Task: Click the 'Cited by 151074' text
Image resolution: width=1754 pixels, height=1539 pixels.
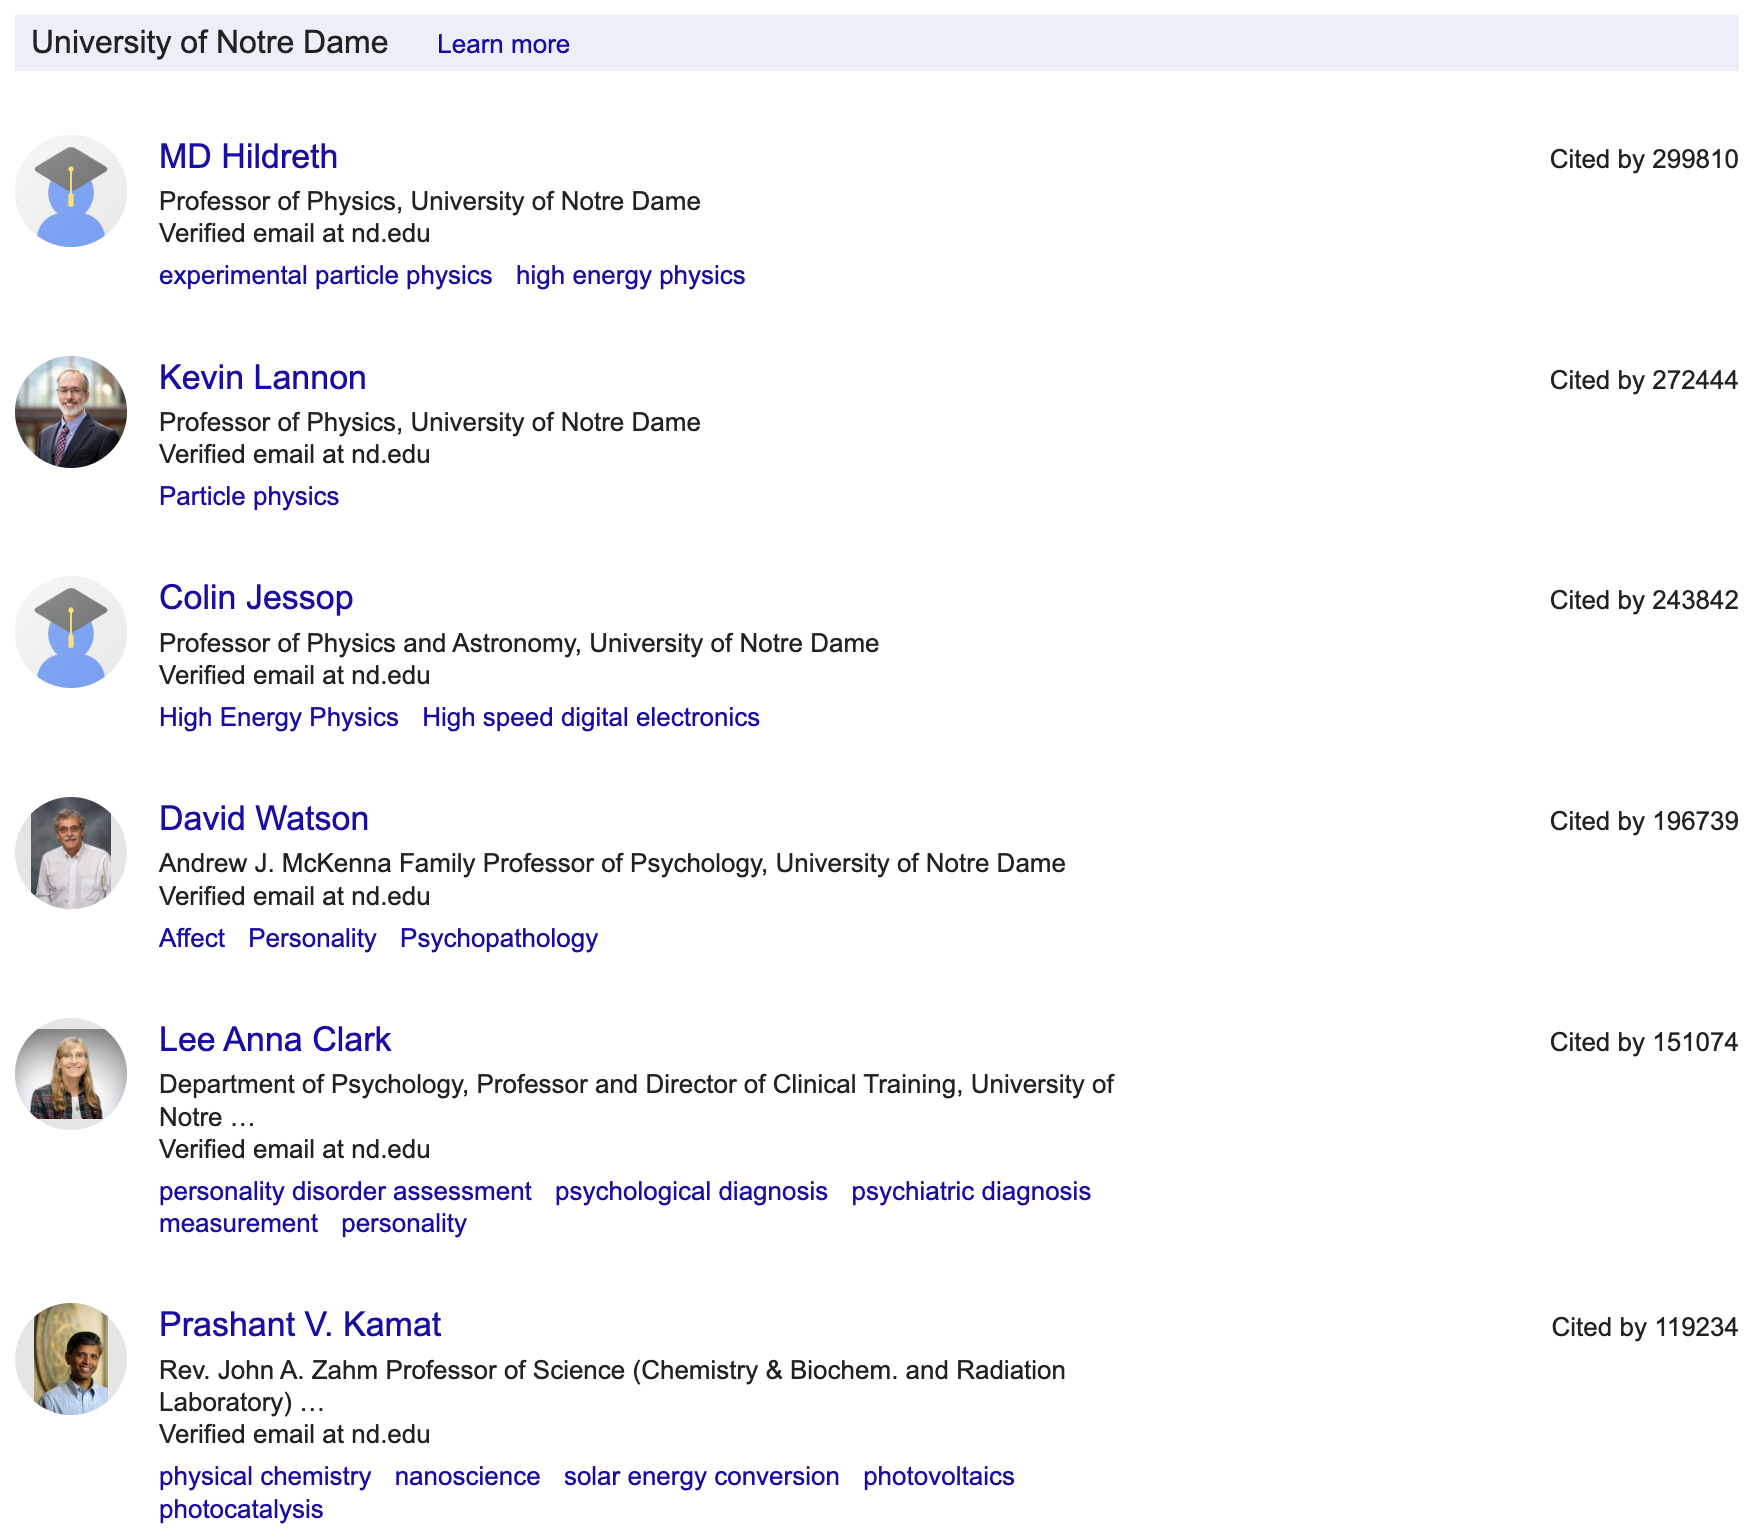Action: (1644, 1042)
